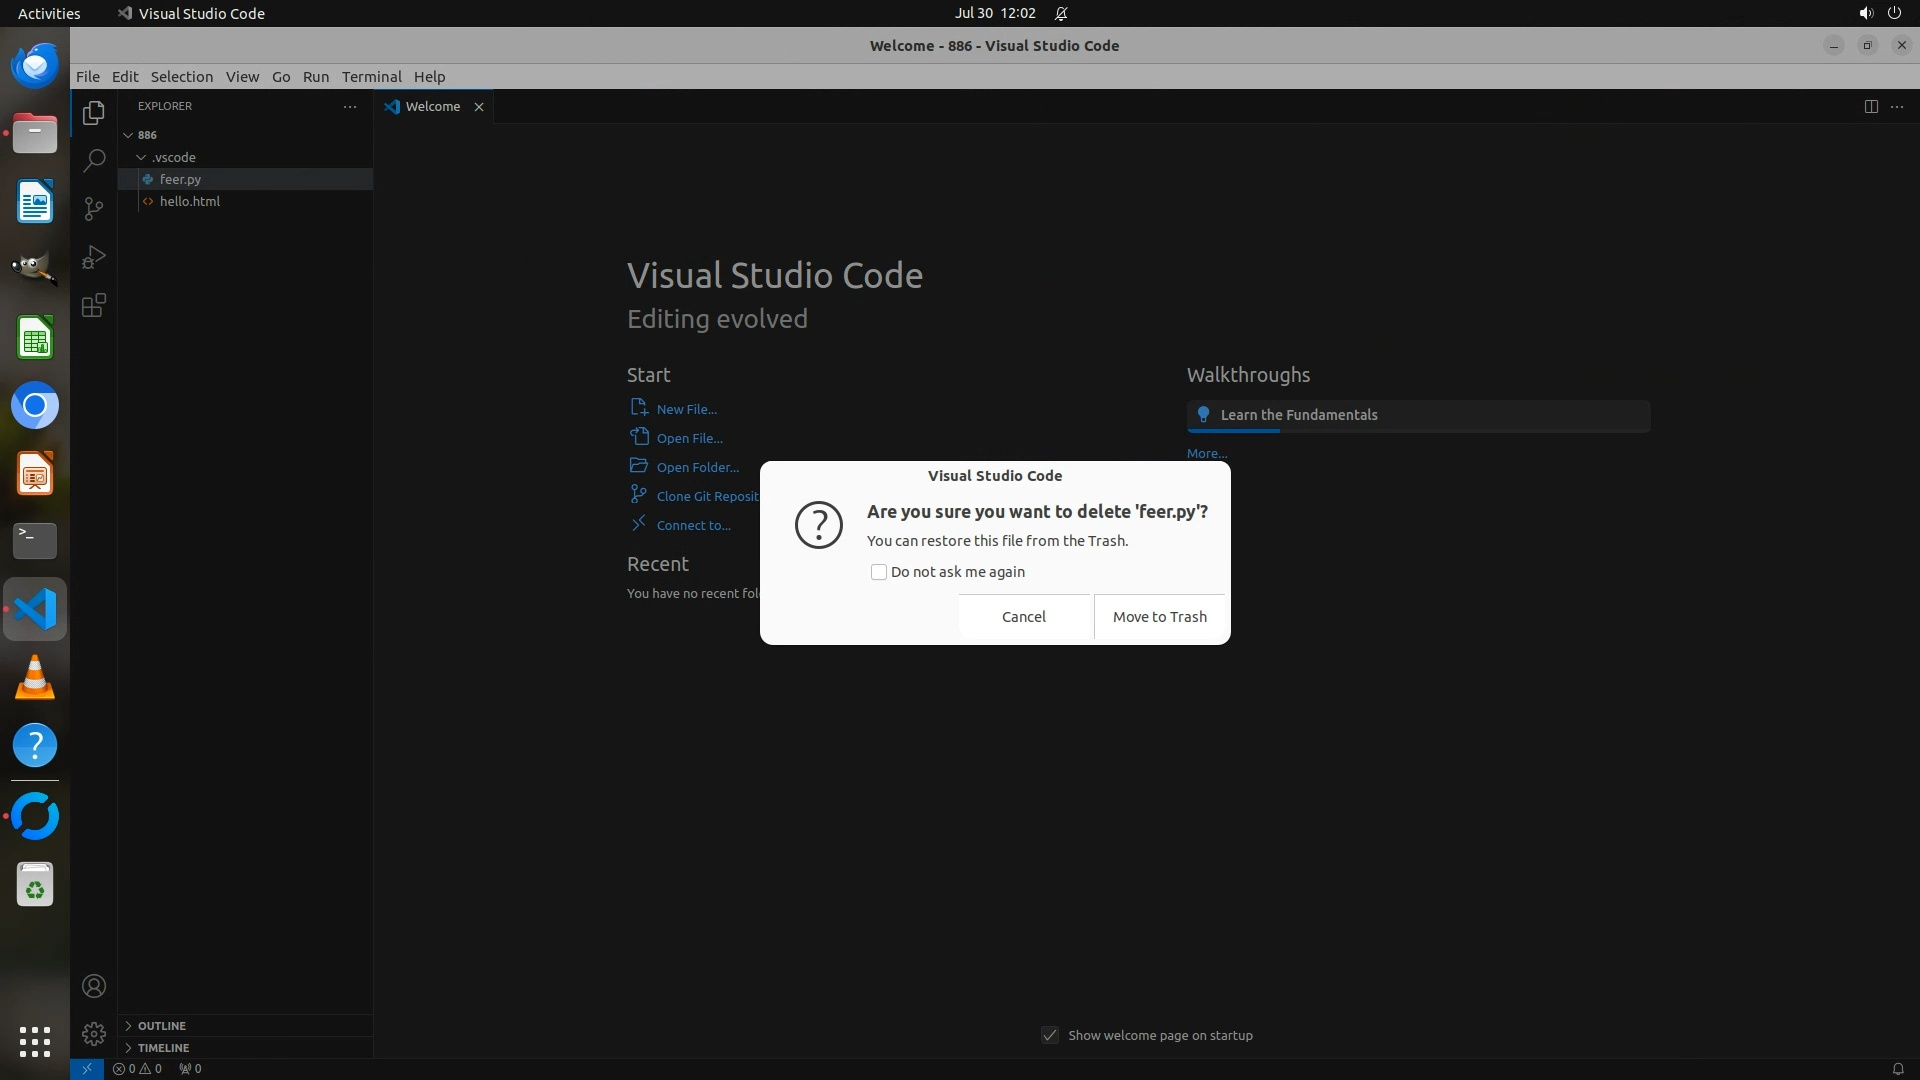1920x1080 pixels.
Task: Click the Cancel button in dialog
Action: [x=1023, y=616]
